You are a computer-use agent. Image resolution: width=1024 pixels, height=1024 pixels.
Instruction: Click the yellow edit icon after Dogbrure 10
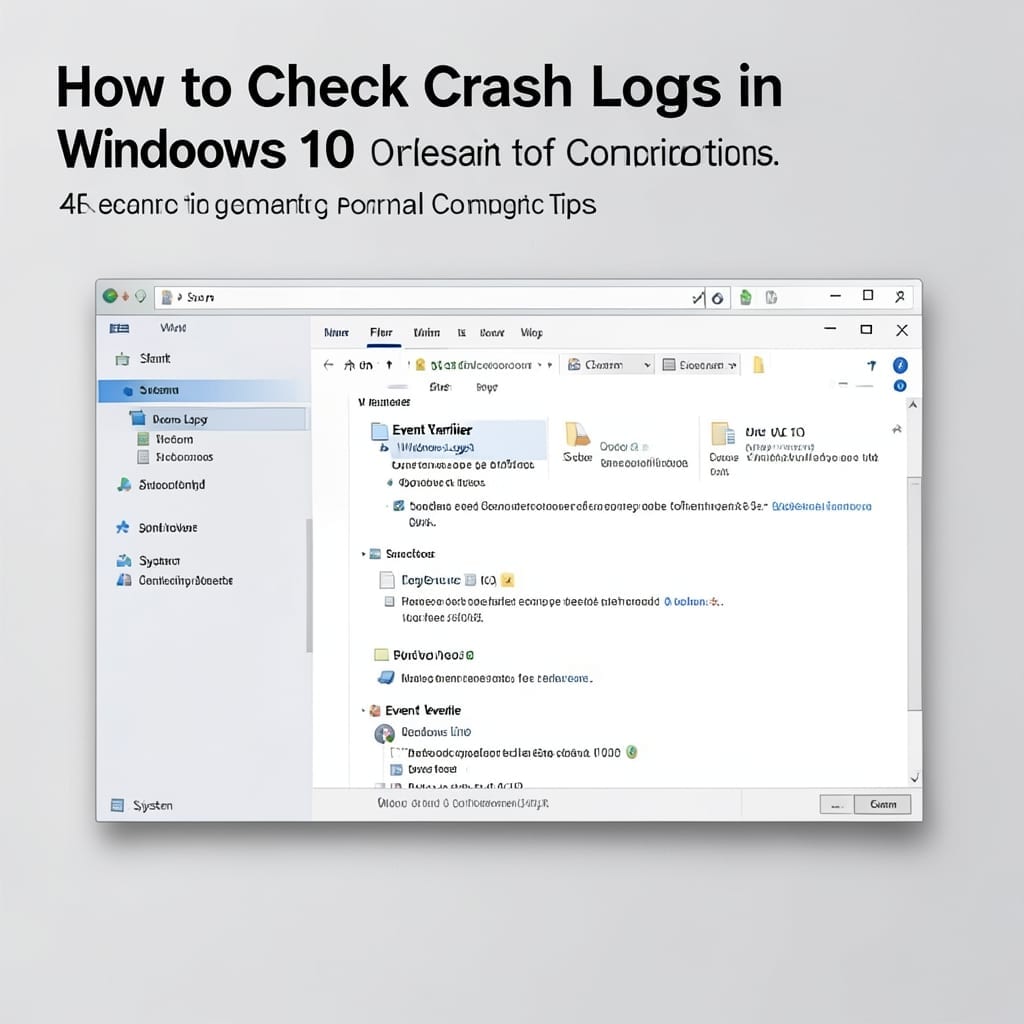pos(507,580)
